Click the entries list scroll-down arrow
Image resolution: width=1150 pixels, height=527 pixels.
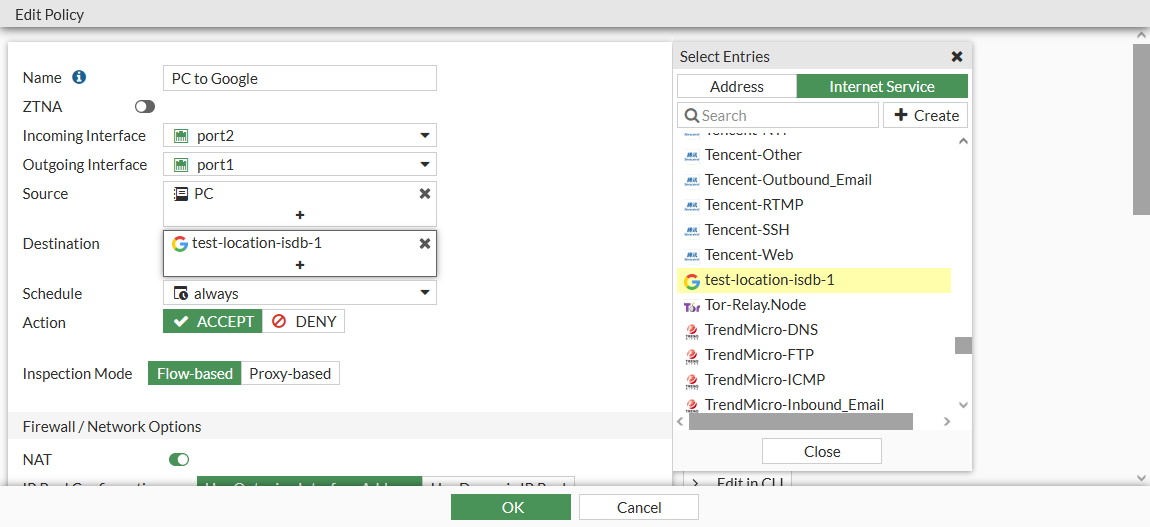coord(963,405)
